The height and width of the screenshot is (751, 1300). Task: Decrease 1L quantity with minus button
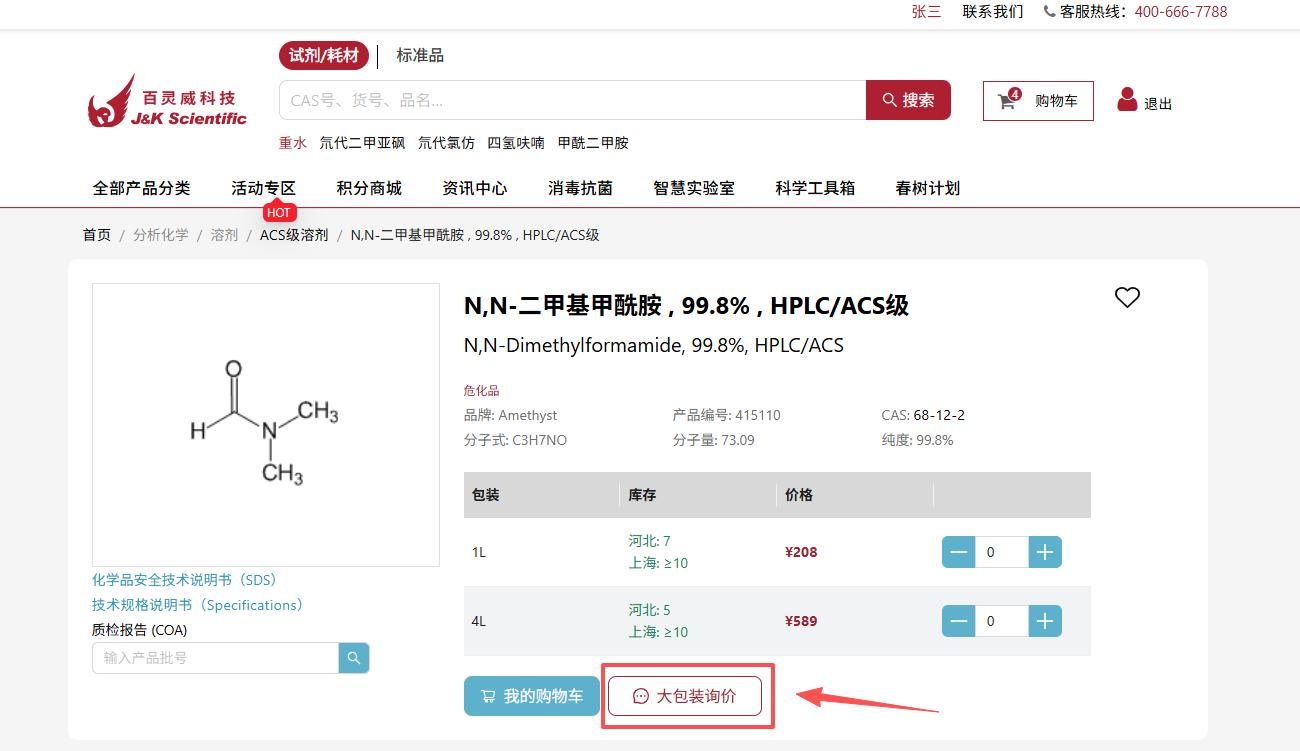pos(958,552)
